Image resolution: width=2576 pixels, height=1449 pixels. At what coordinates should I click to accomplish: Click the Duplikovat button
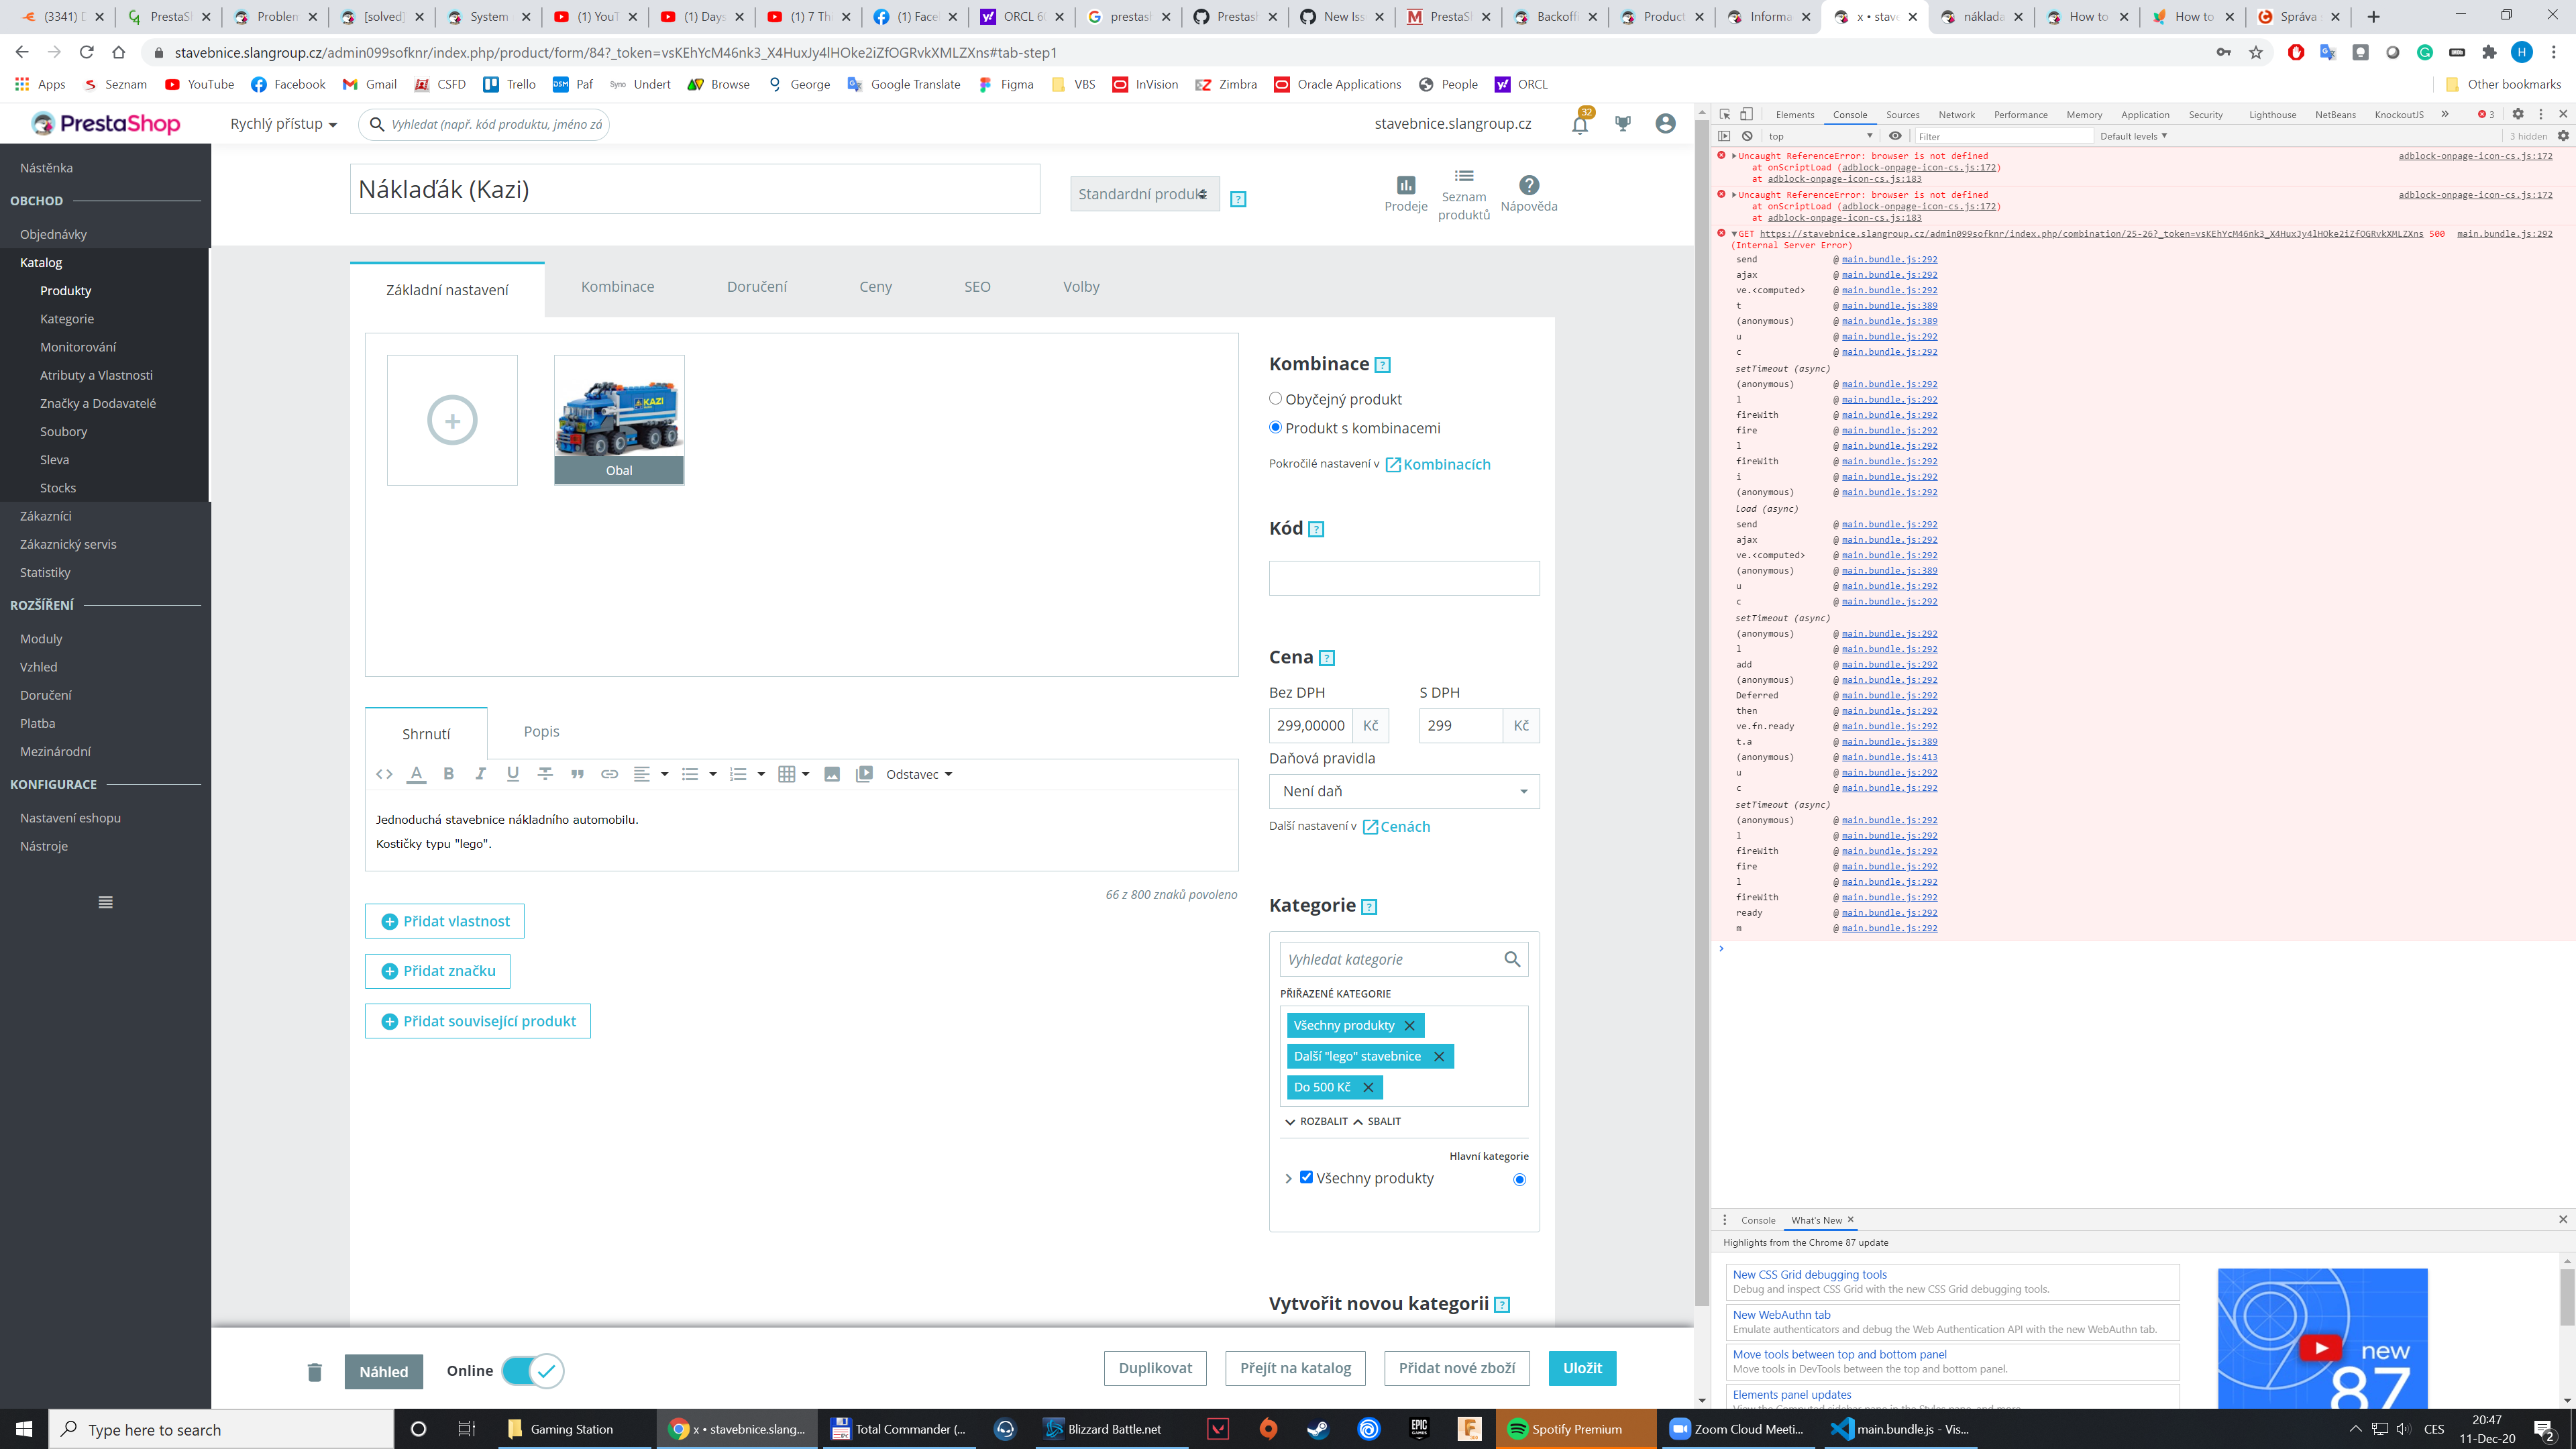click(x=1155, y=1368)
